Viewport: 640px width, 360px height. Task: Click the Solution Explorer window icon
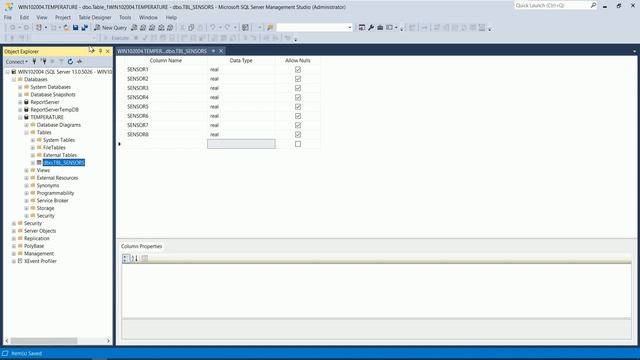(x=362, y=27)
